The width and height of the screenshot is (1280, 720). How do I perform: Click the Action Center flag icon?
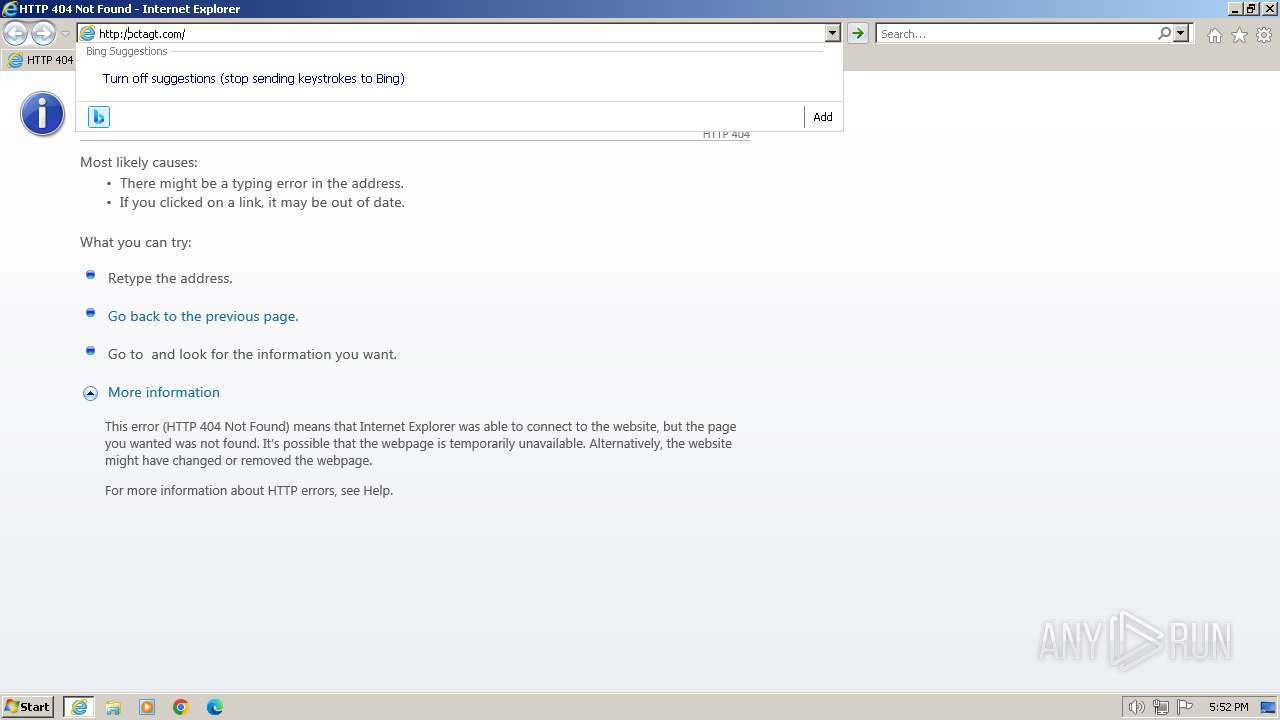[x=1185, y=707]
